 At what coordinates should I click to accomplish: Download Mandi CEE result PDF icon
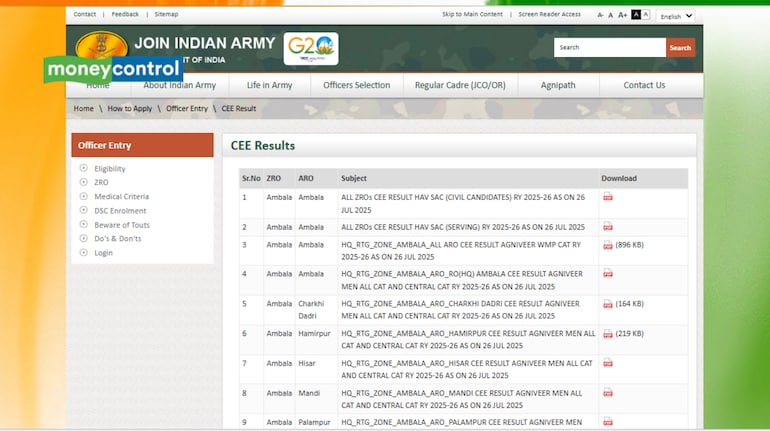point(607,393)
